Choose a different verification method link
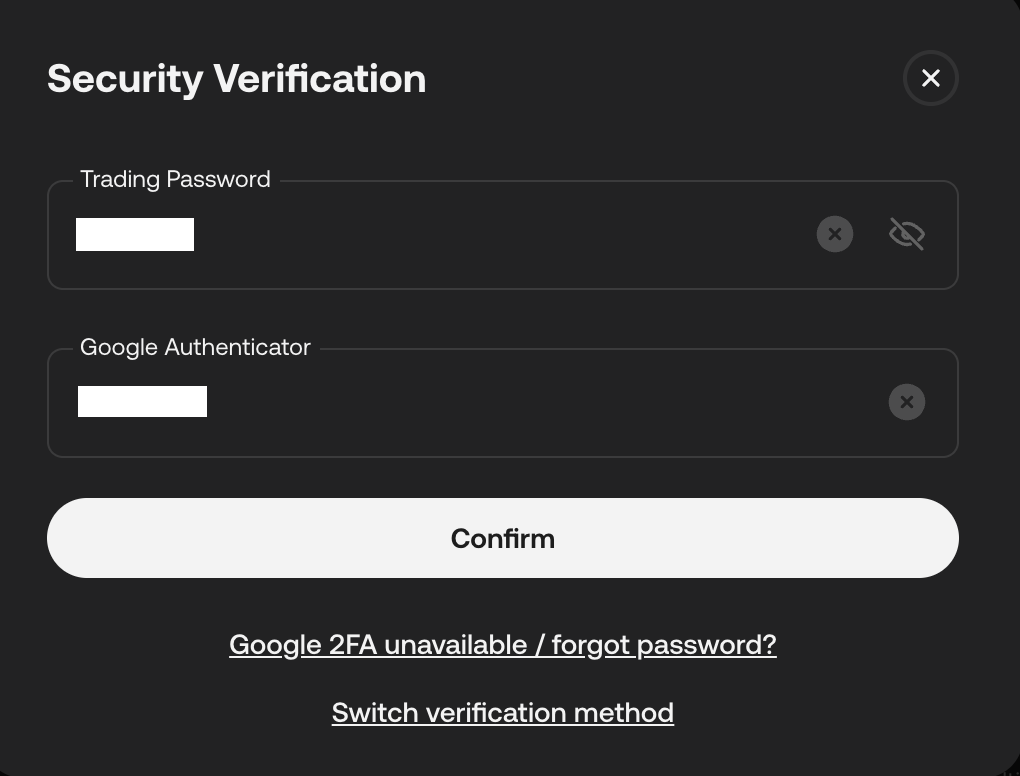The image size is (1020, 776). pyautogui.click(x=503, y=713)
